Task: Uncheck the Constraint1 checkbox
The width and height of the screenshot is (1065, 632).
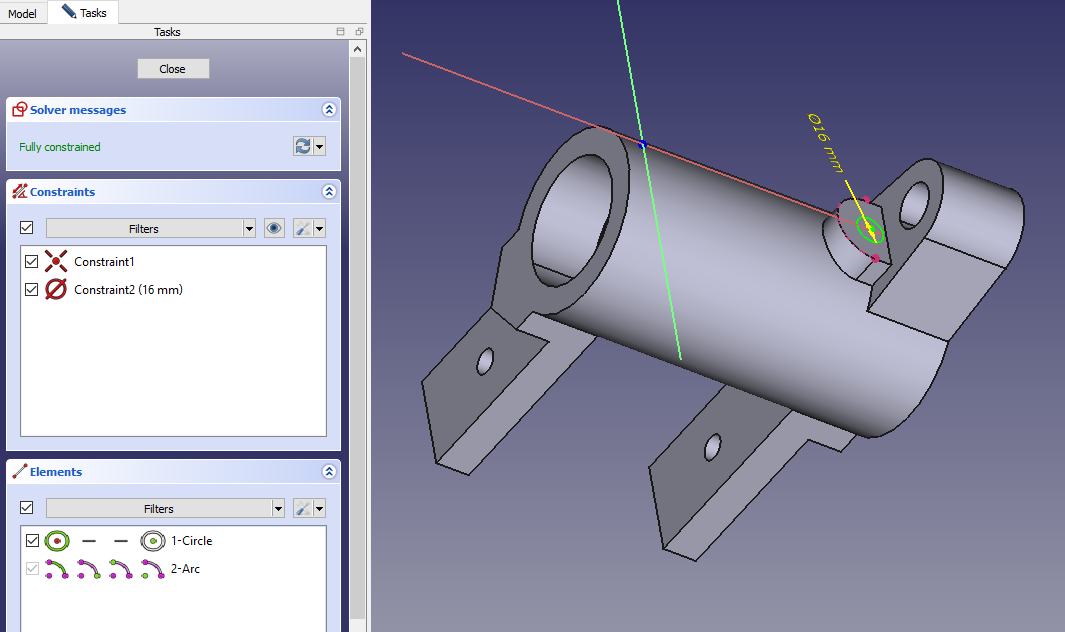Action: tap(31, 262)
